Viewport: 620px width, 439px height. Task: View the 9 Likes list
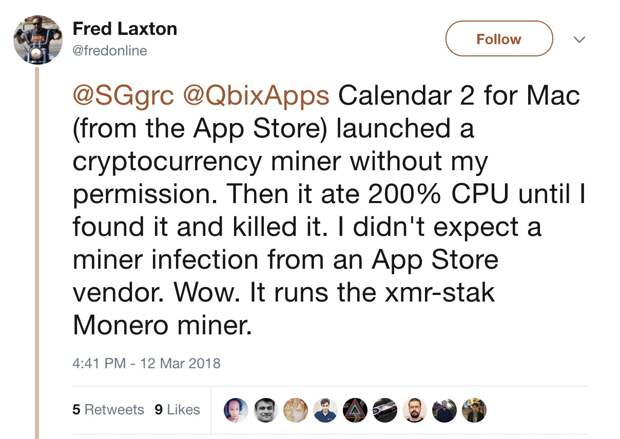click(176, 409)
